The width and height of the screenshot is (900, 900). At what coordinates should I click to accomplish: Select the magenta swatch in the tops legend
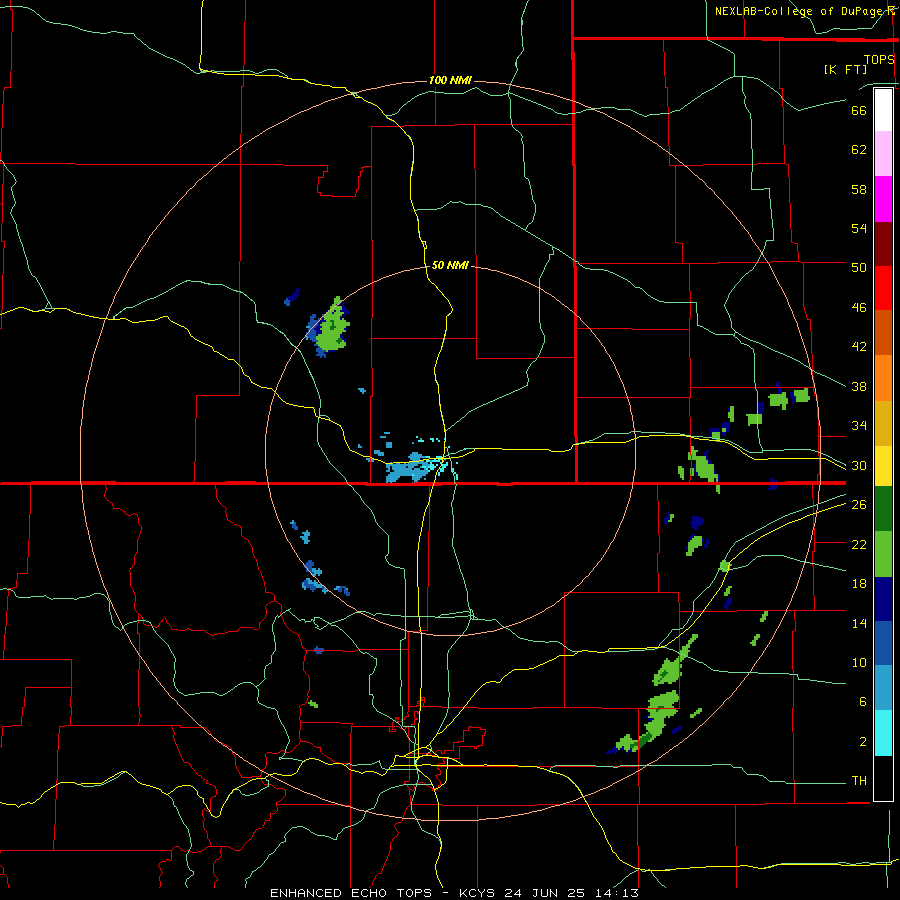coord(883,199)
